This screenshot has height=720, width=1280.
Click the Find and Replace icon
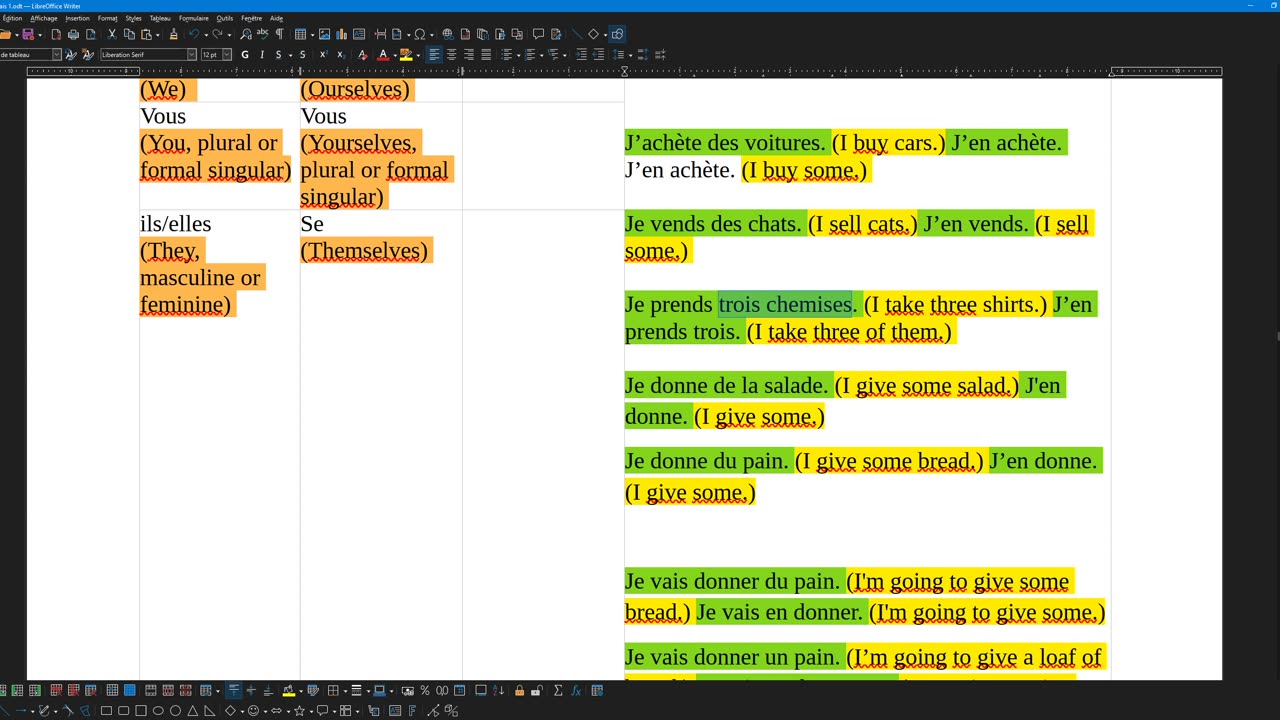point(245,34)
